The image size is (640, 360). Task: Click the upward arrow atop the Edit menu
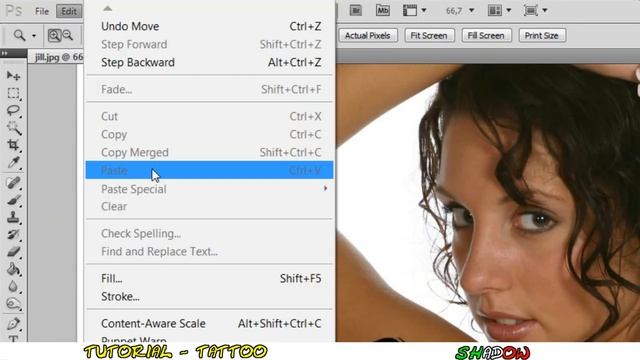click(107, 8)
